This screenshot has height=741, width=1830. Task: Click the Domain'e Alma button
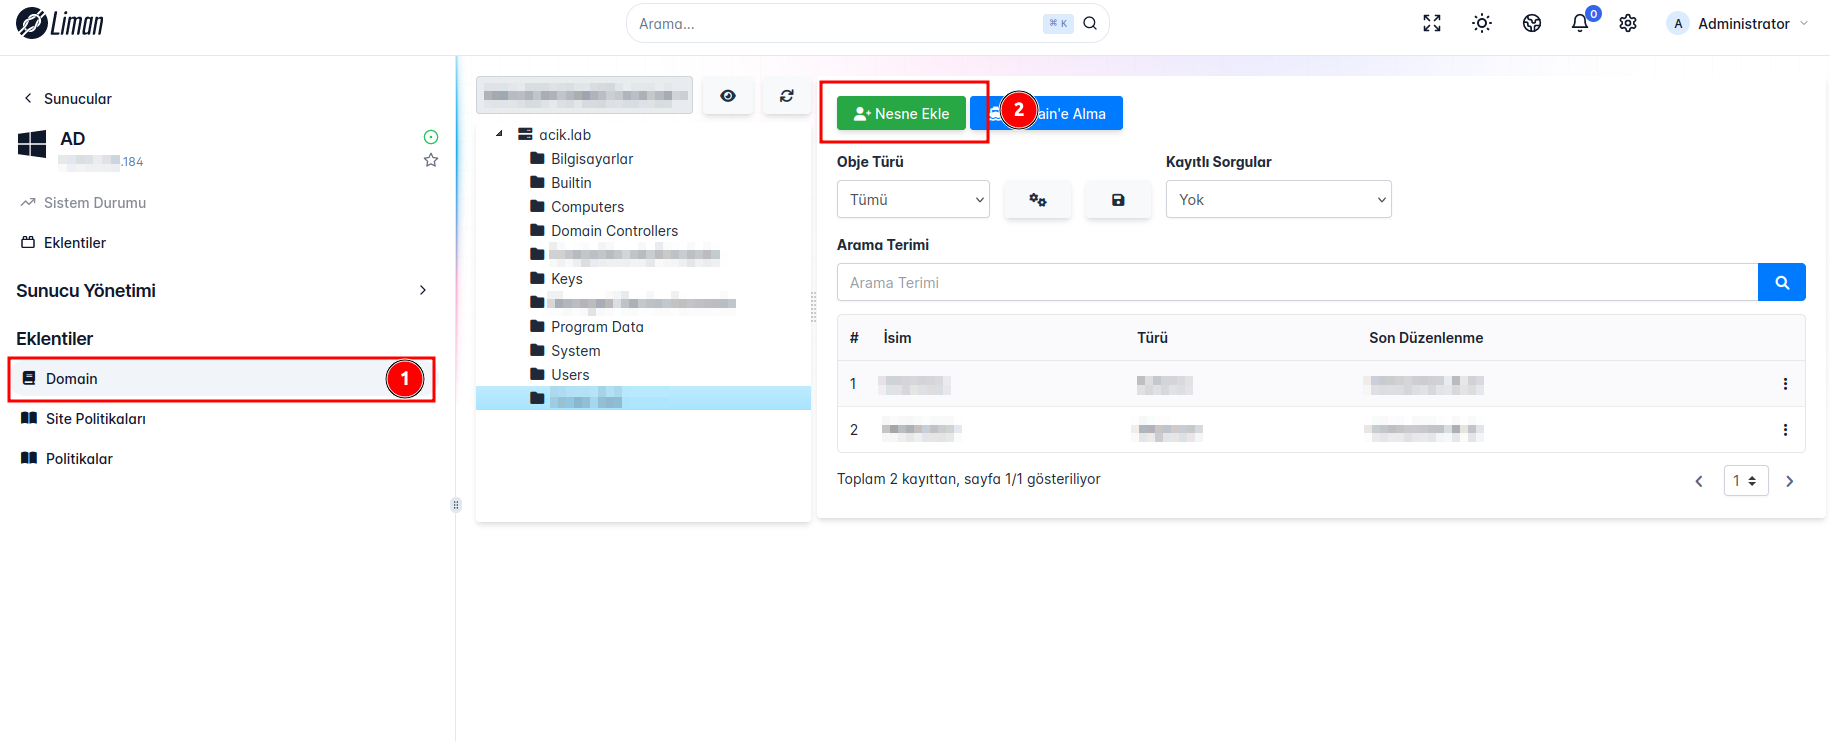[1046, 113]
